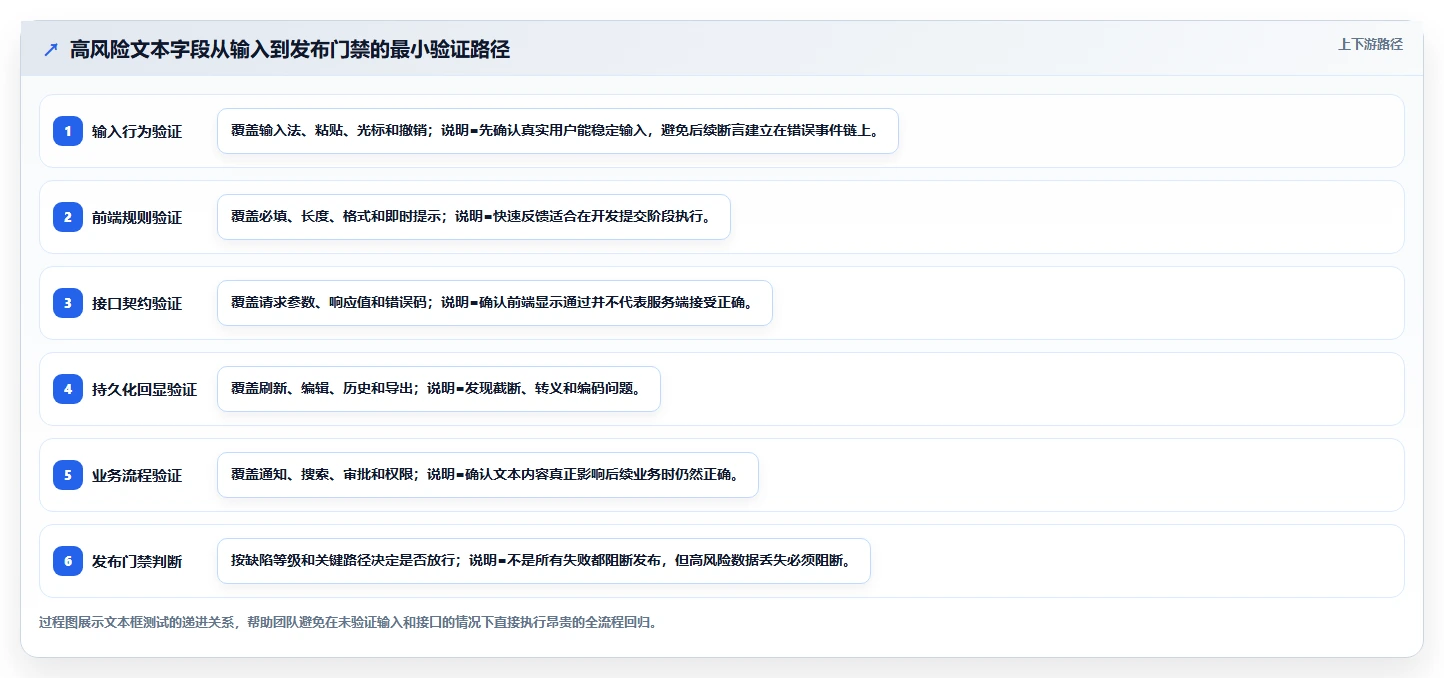Image resolution: width=1444 pixels, height=678 pixels.
Task: Select the step 4 number badge
Action: coord(68,388)
